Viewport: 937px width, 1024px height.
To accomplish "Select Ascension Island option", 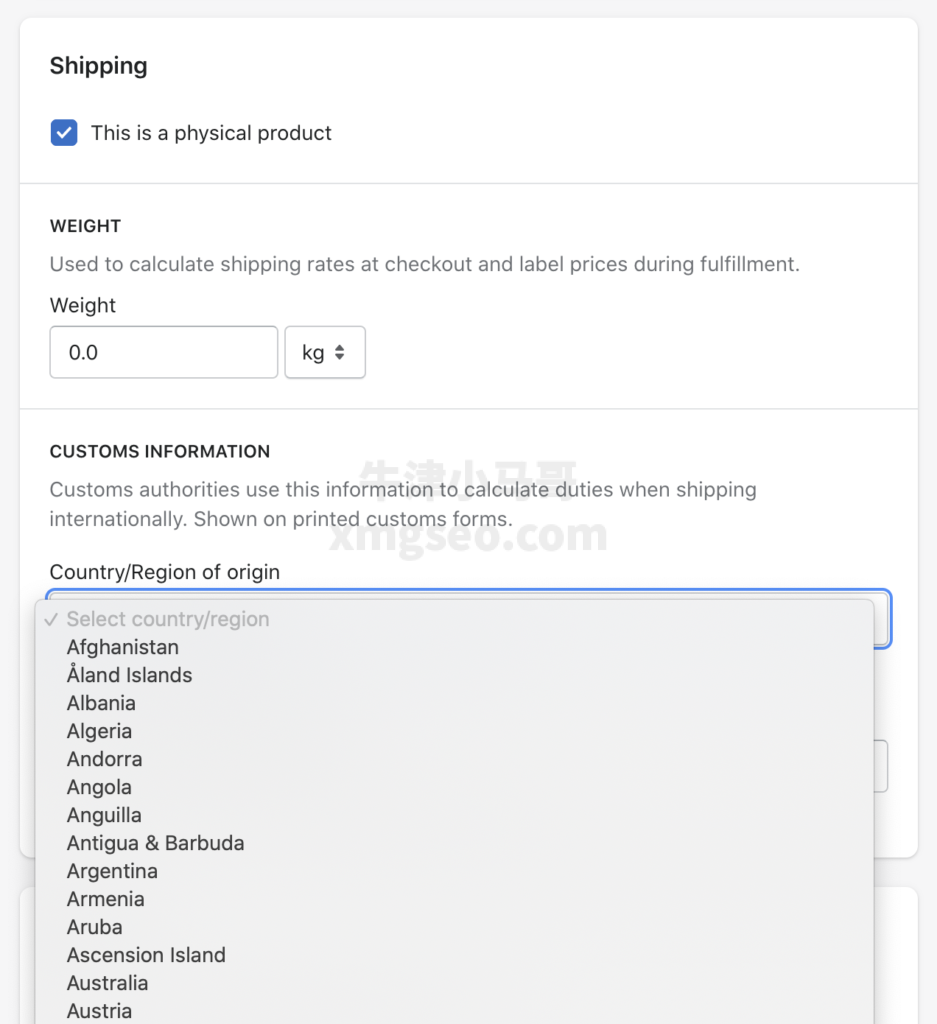I will tap(454, 955).
